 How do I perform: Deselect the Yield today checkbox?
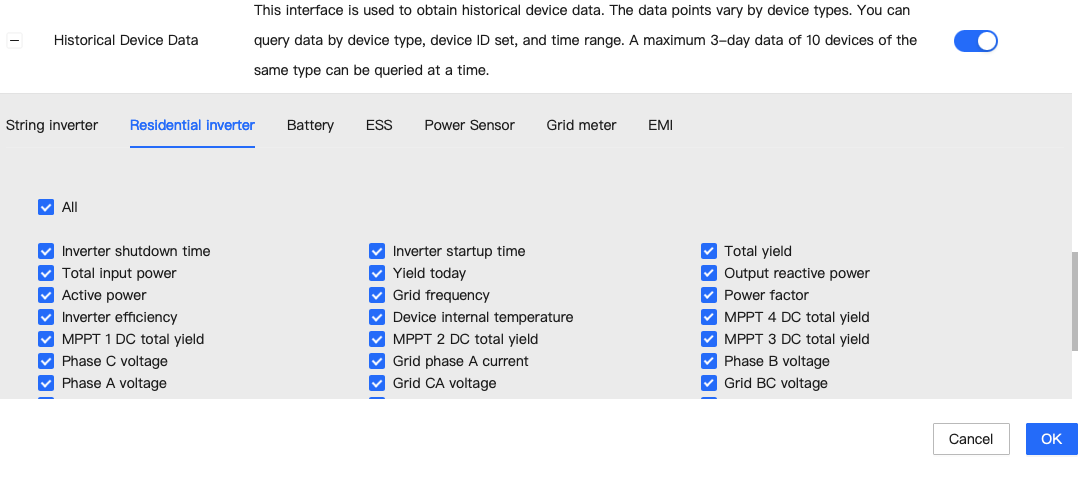377,273
